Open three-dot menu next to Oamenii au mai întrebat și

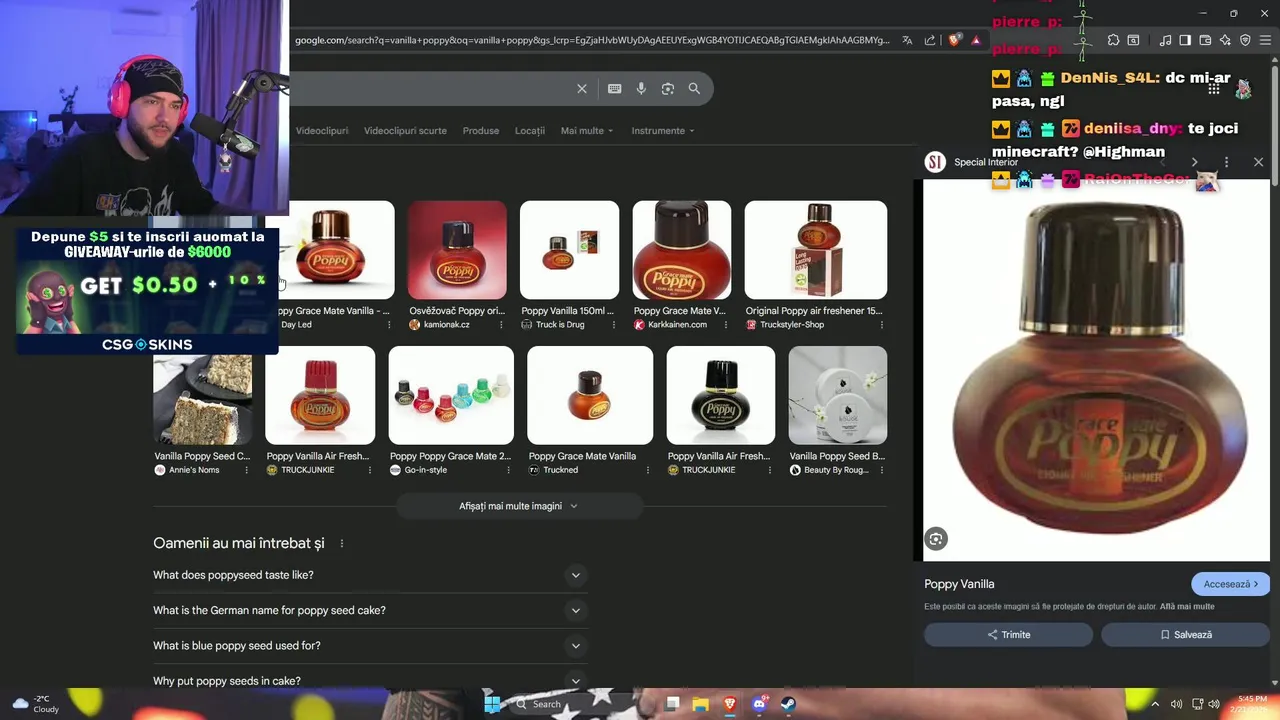coord(342,544)
